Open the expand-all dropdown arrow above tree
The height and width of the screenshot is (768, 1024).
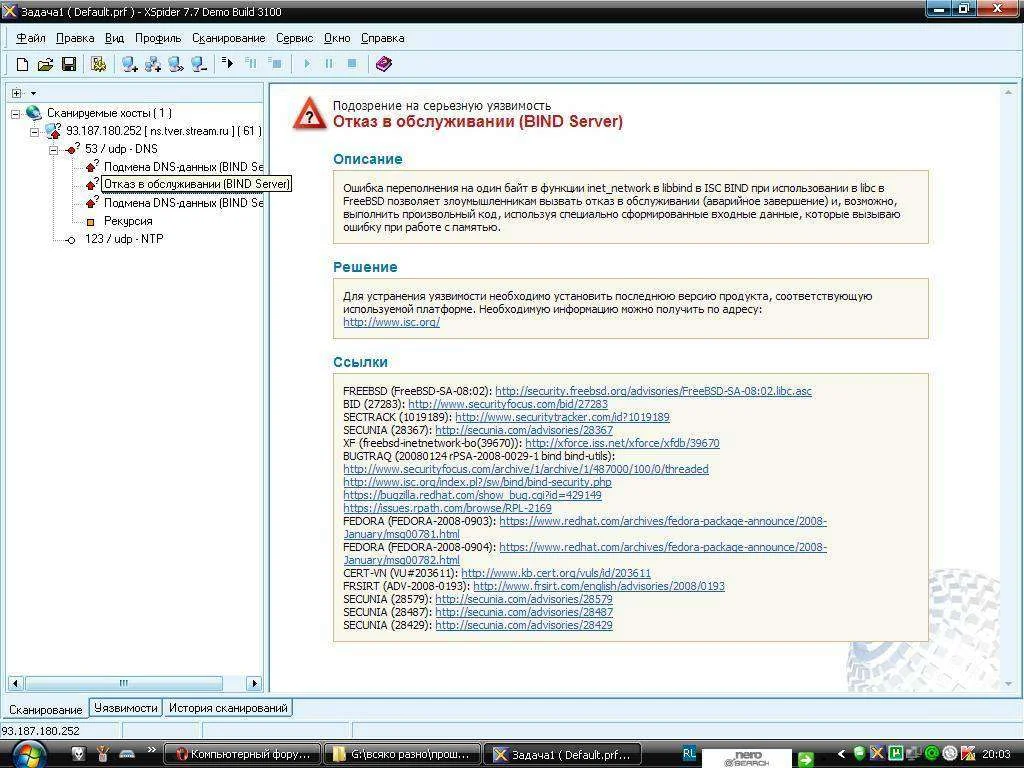point(33,93)
